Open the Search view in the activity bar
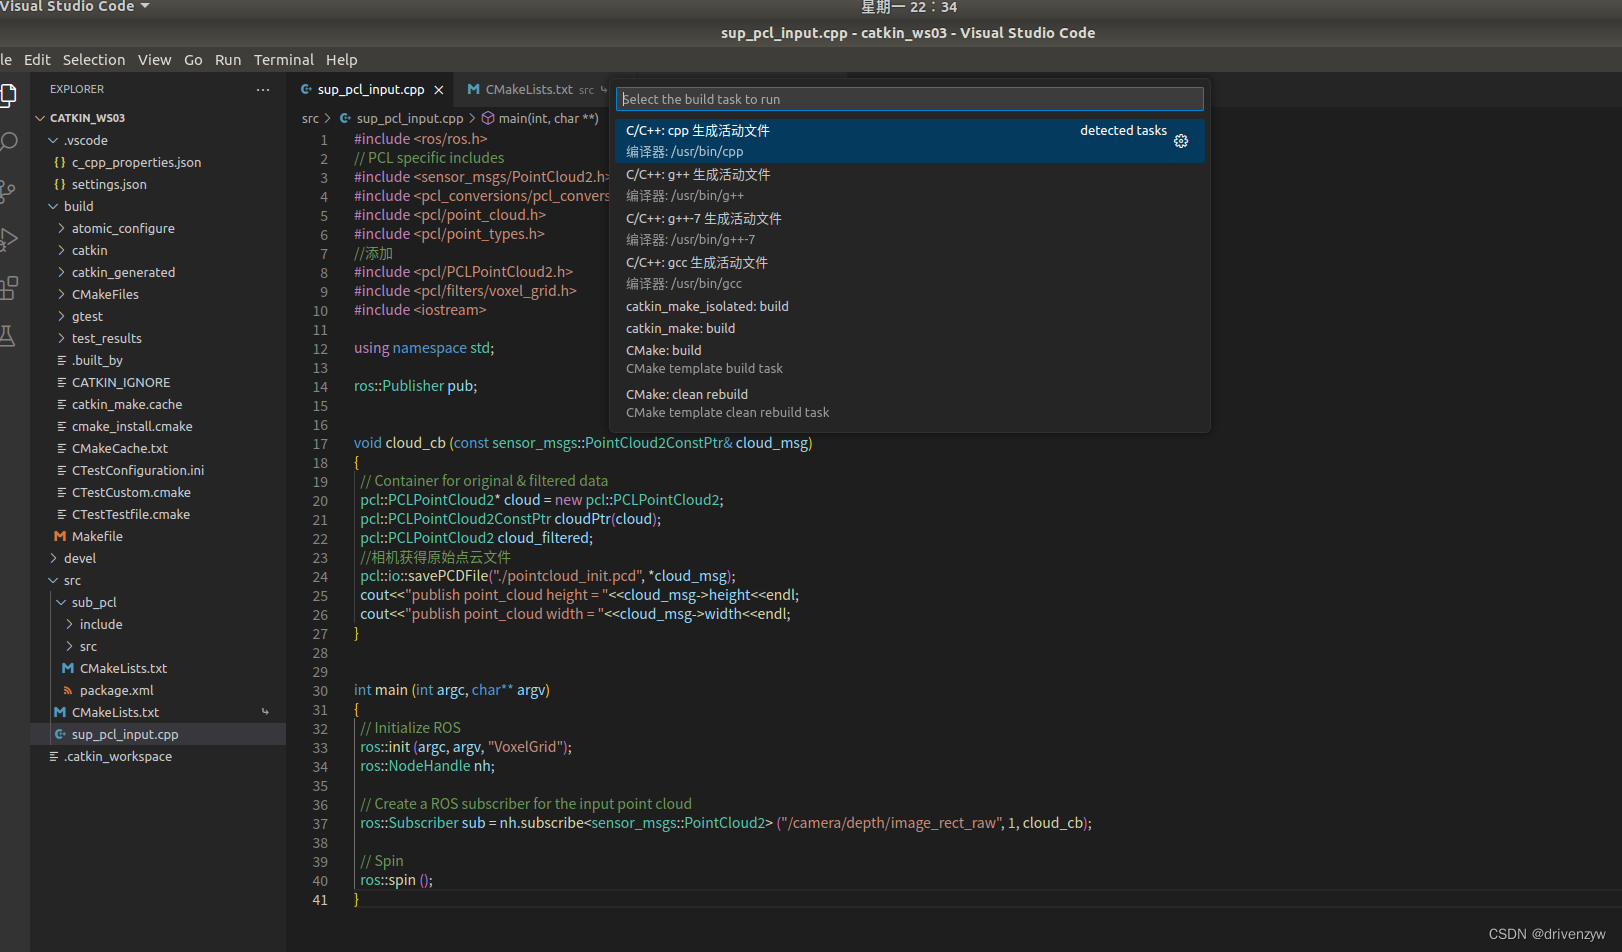 10,142
